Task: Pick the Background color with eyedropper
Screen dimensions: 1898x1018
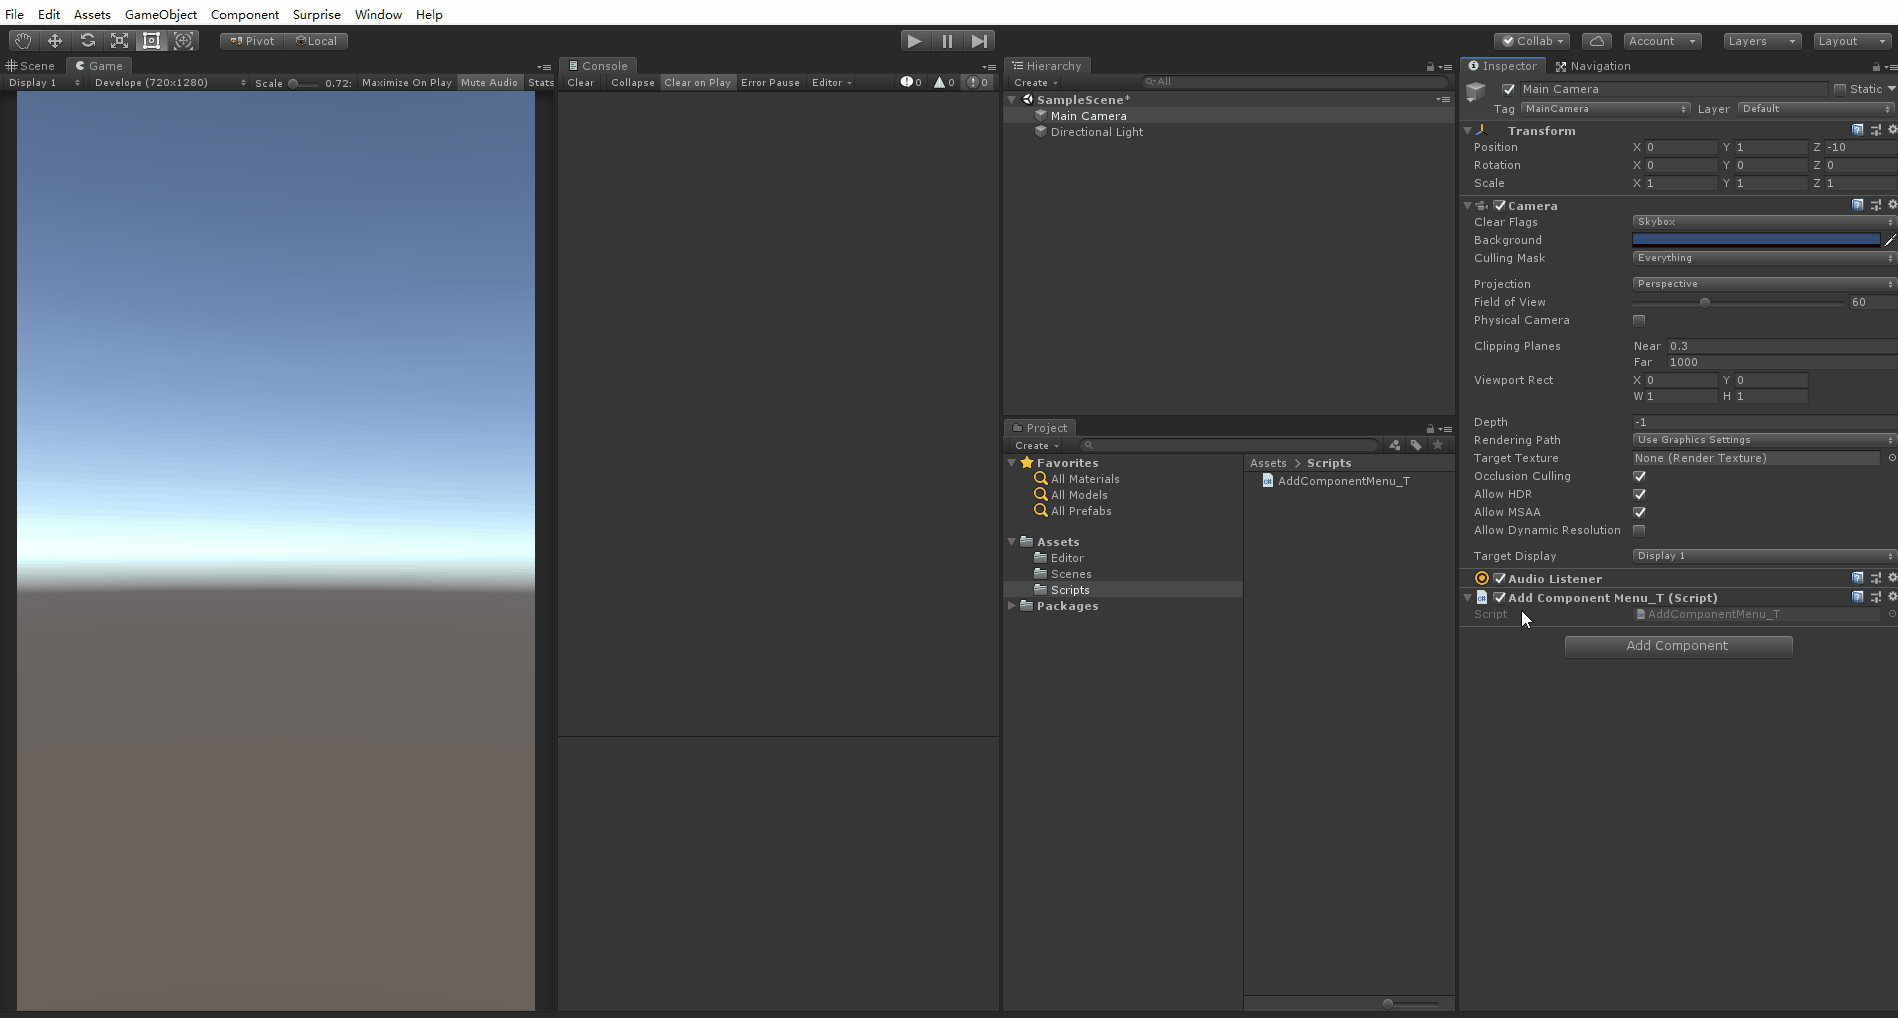Action: click(1889, 240)
